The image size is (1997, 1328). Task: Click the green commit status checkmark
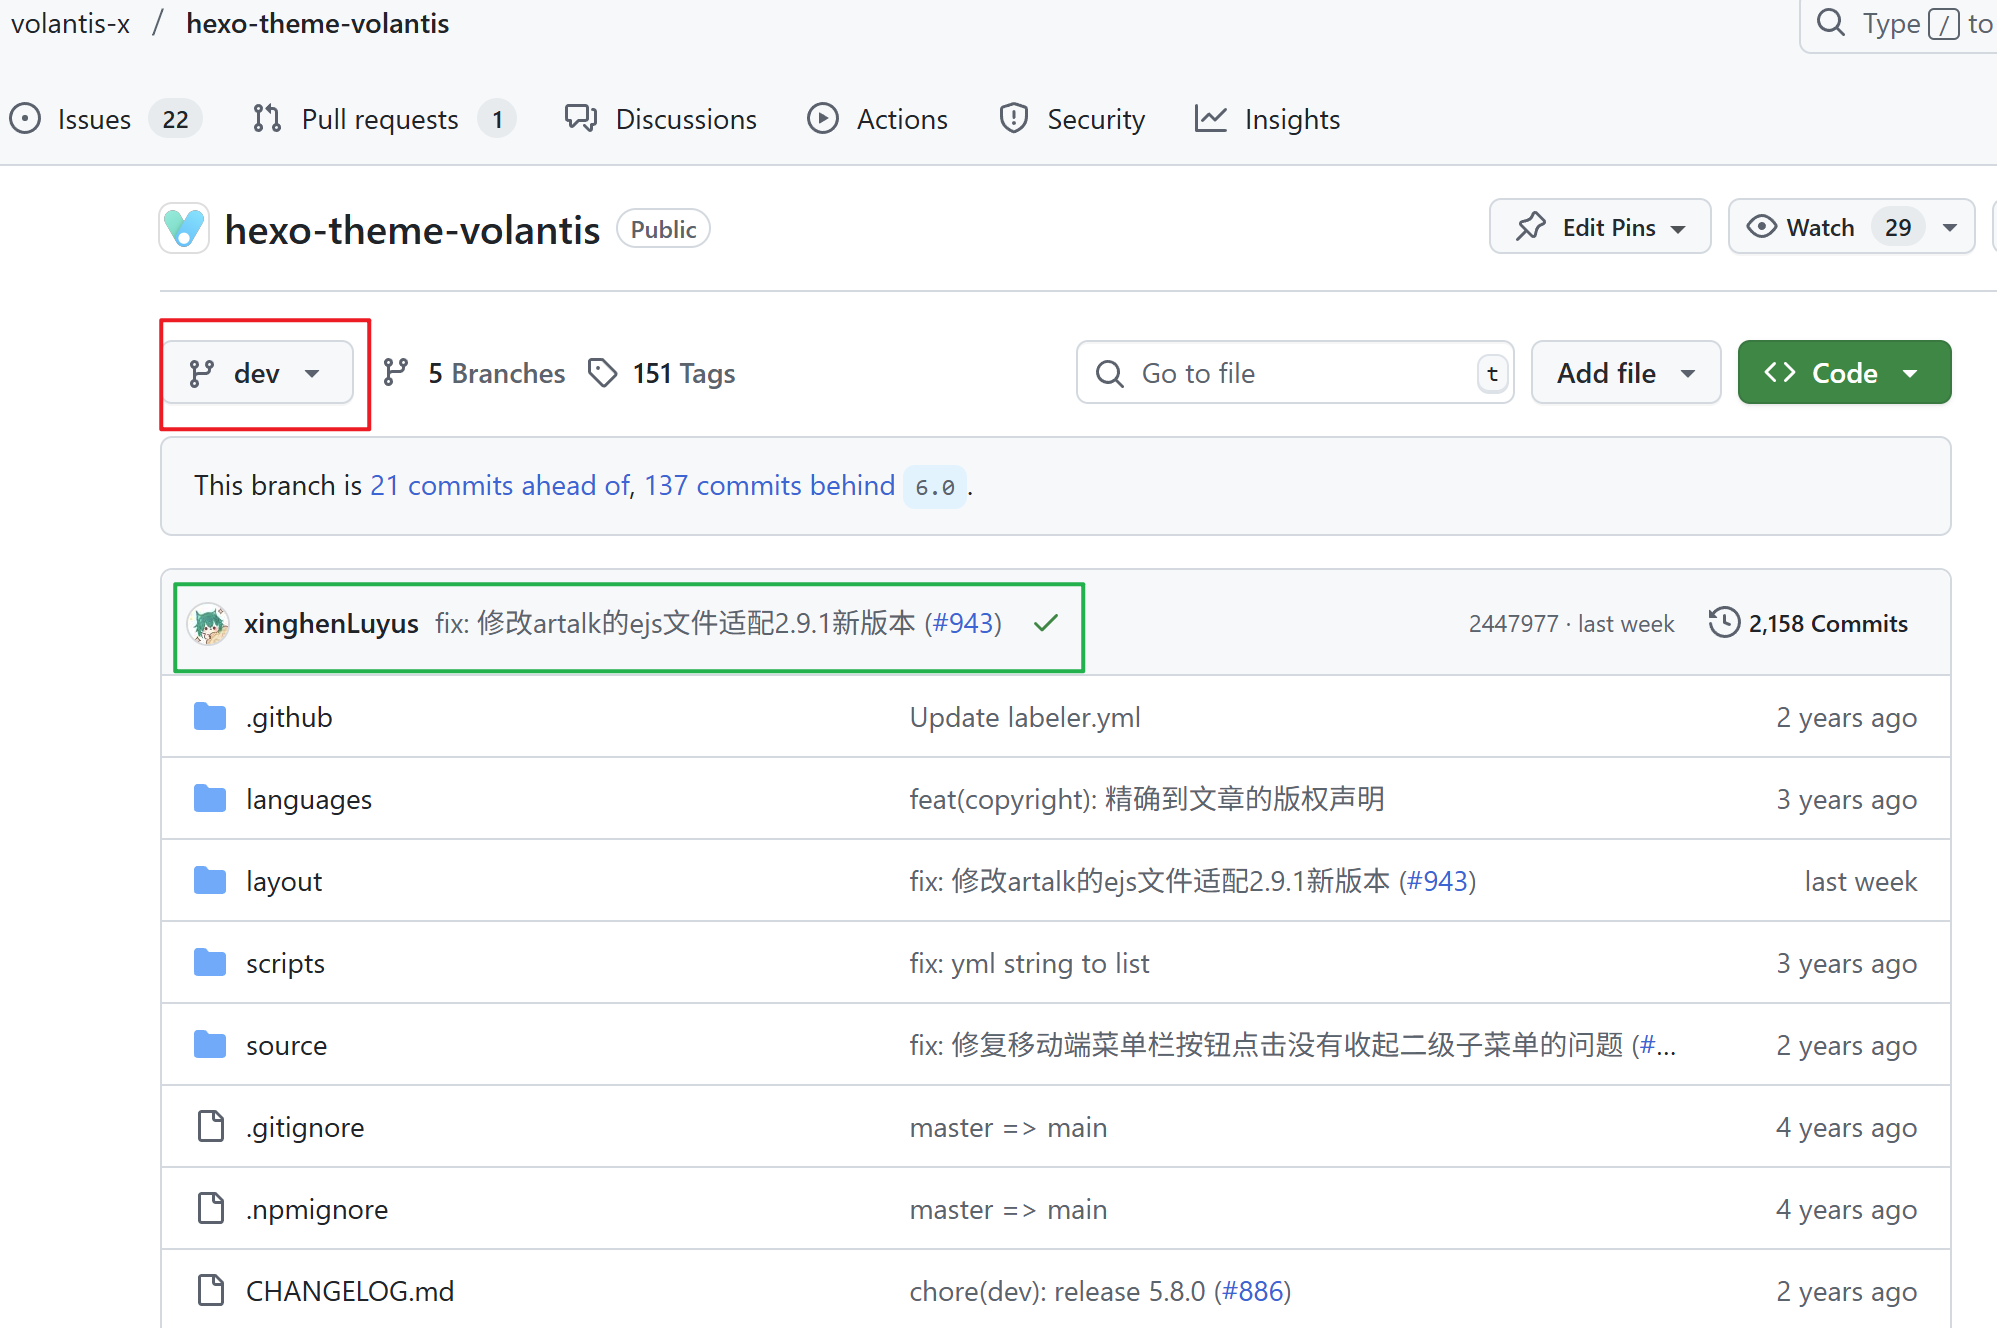coord(1046,623)
